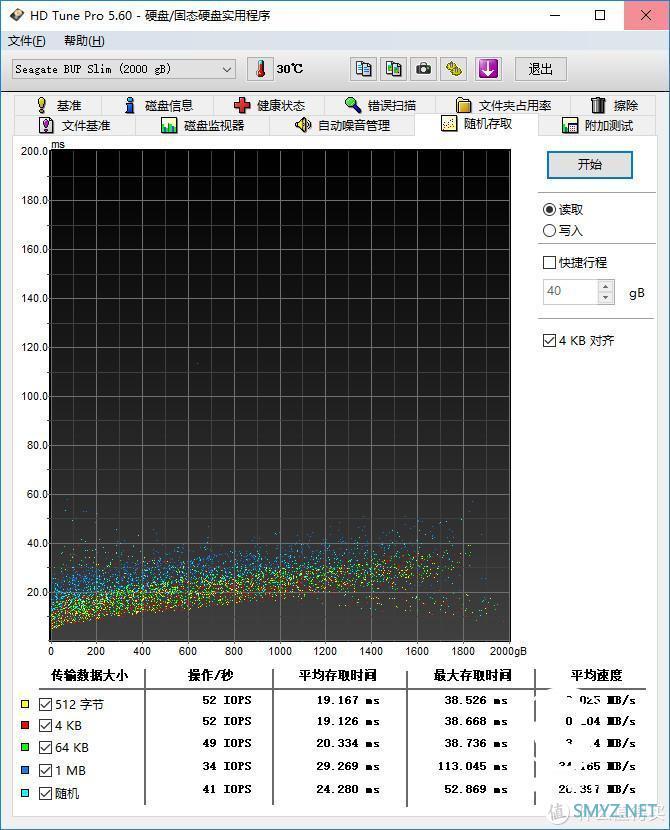This screenshot has height=830, width=670.
Task: Click the 113.045 ms max access value
Action: pos(473,766)
